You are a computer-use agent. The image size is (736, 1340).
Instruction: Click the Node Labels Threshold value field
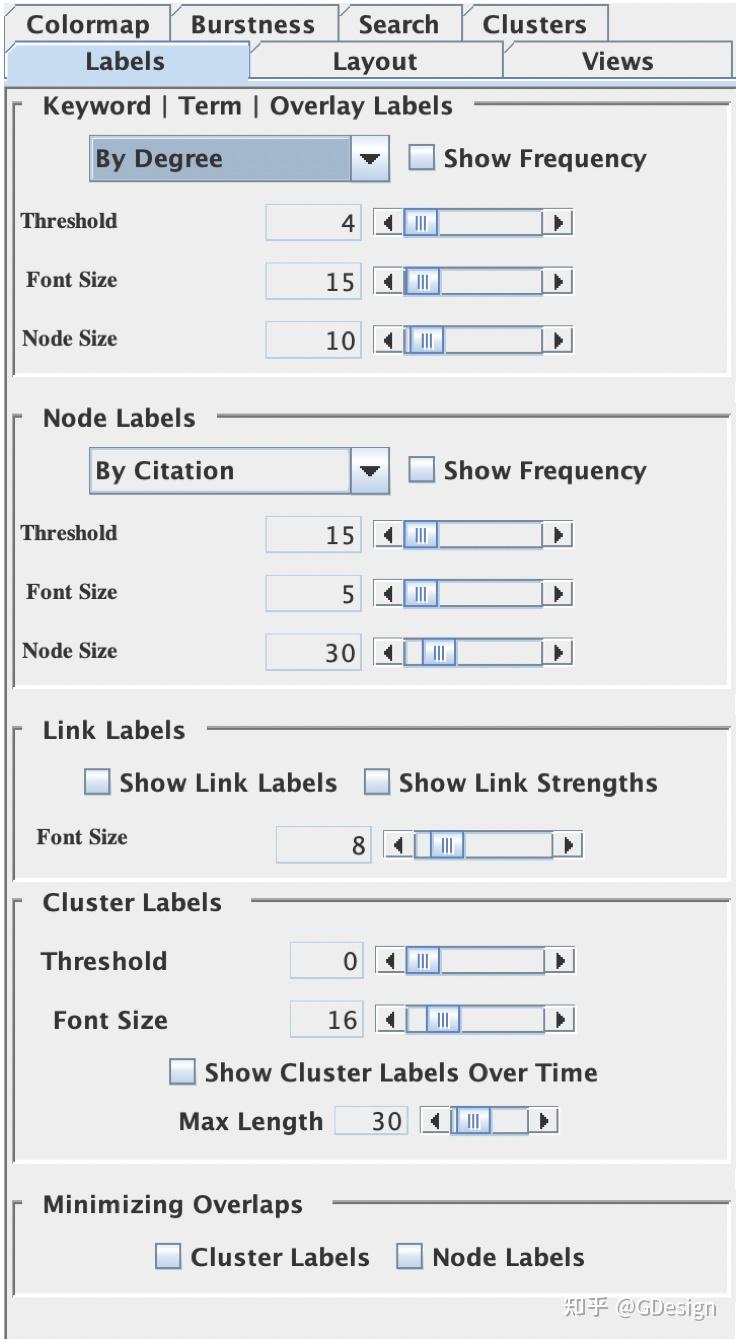pyautogui.click(x=313, y=535)
